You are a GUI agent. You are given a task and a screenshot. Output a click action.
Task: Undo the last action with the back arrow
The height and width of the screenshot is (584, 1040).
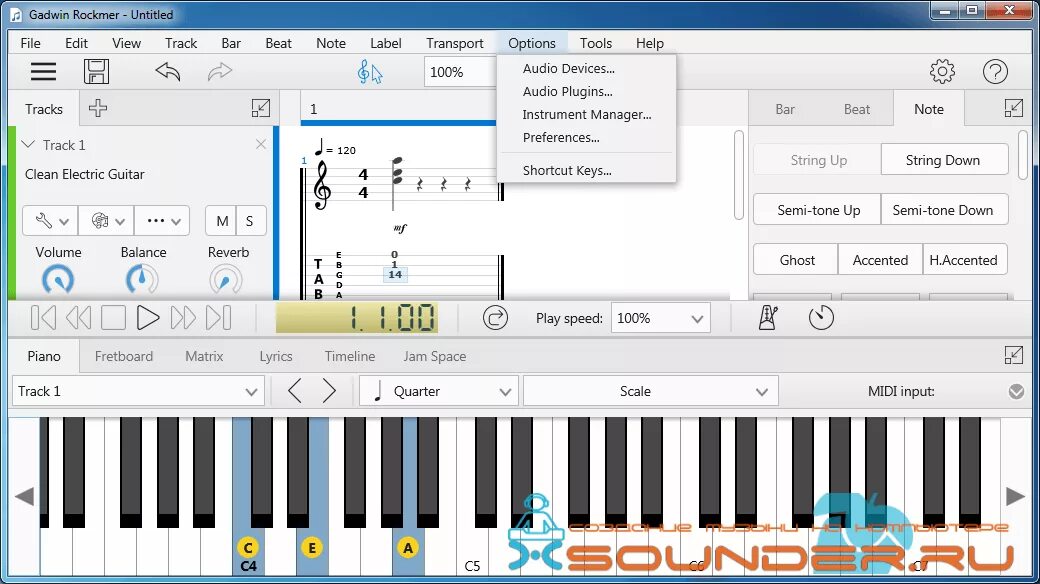click(168, 71)
